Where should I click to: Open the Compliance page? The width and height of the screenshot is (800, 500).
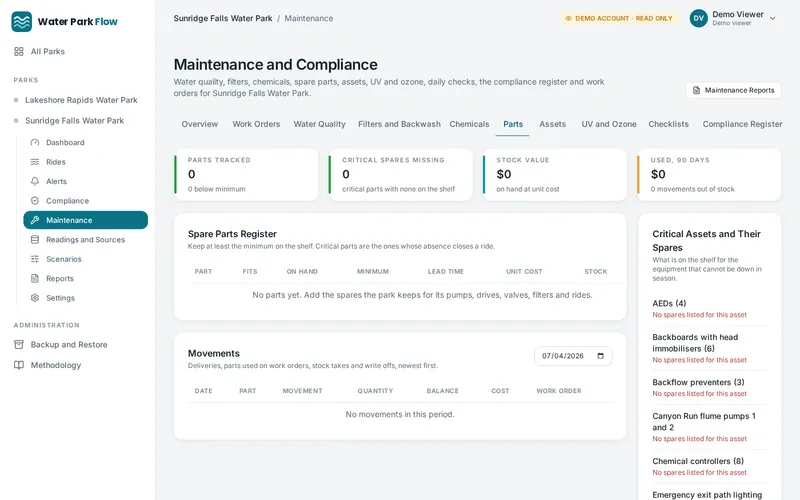click(x=85, y=201)
